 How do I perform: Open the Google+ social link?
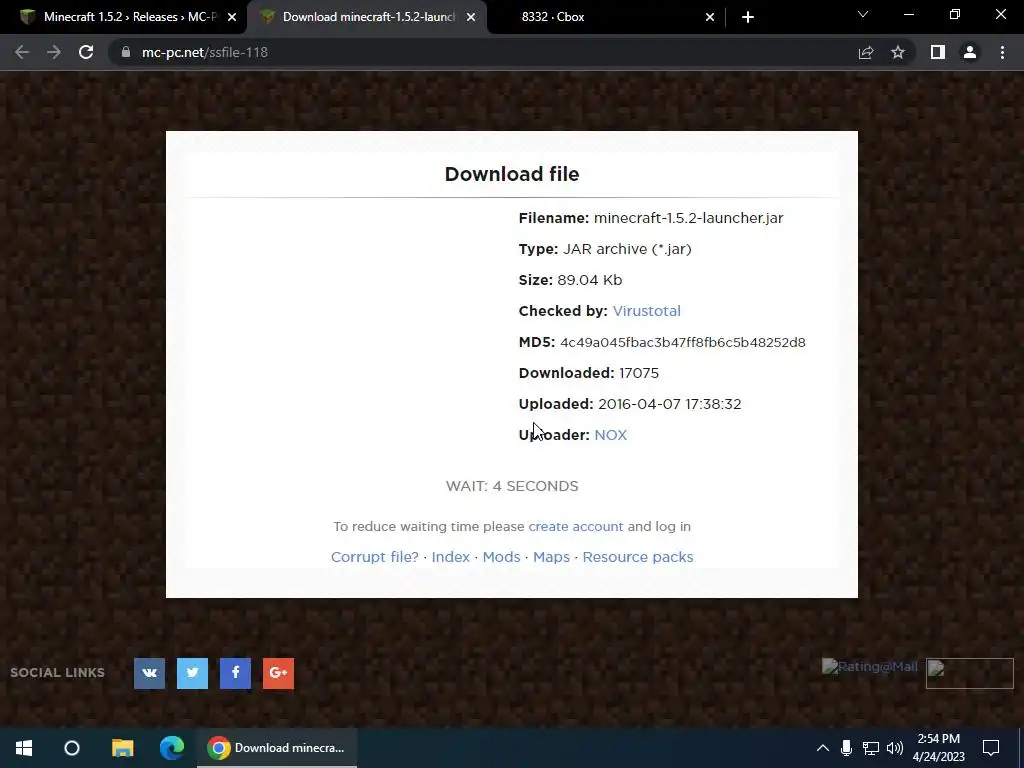pyautogui.click(x=278, y=673)
